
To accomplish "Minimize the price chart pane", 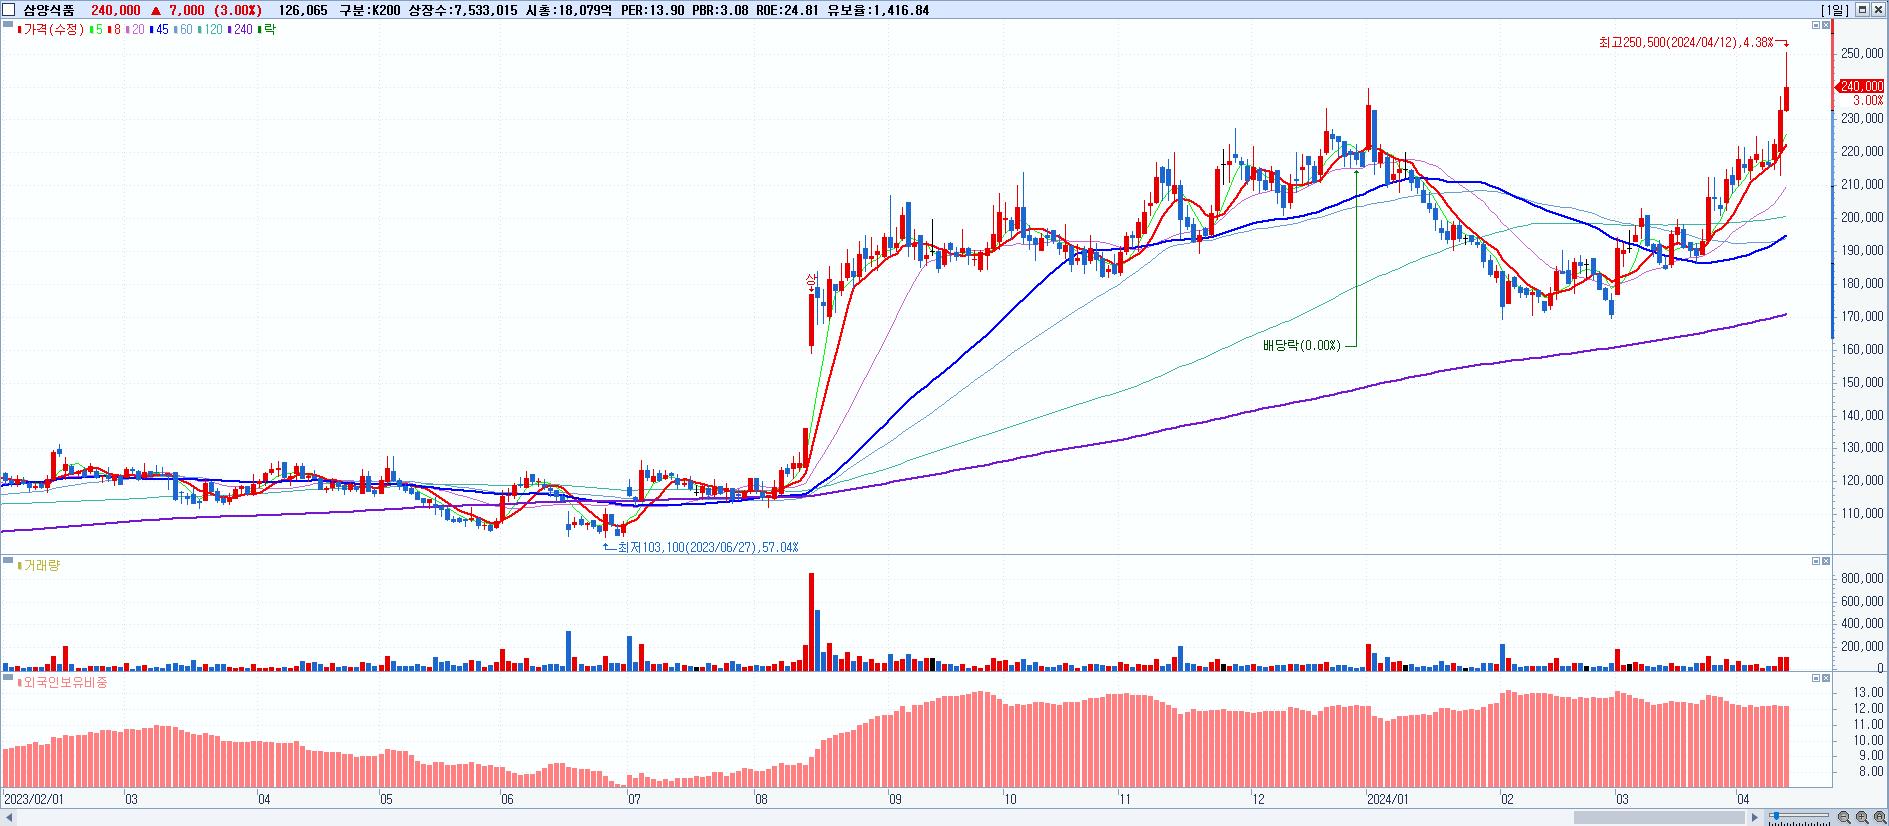I will tap(1816, 25).
